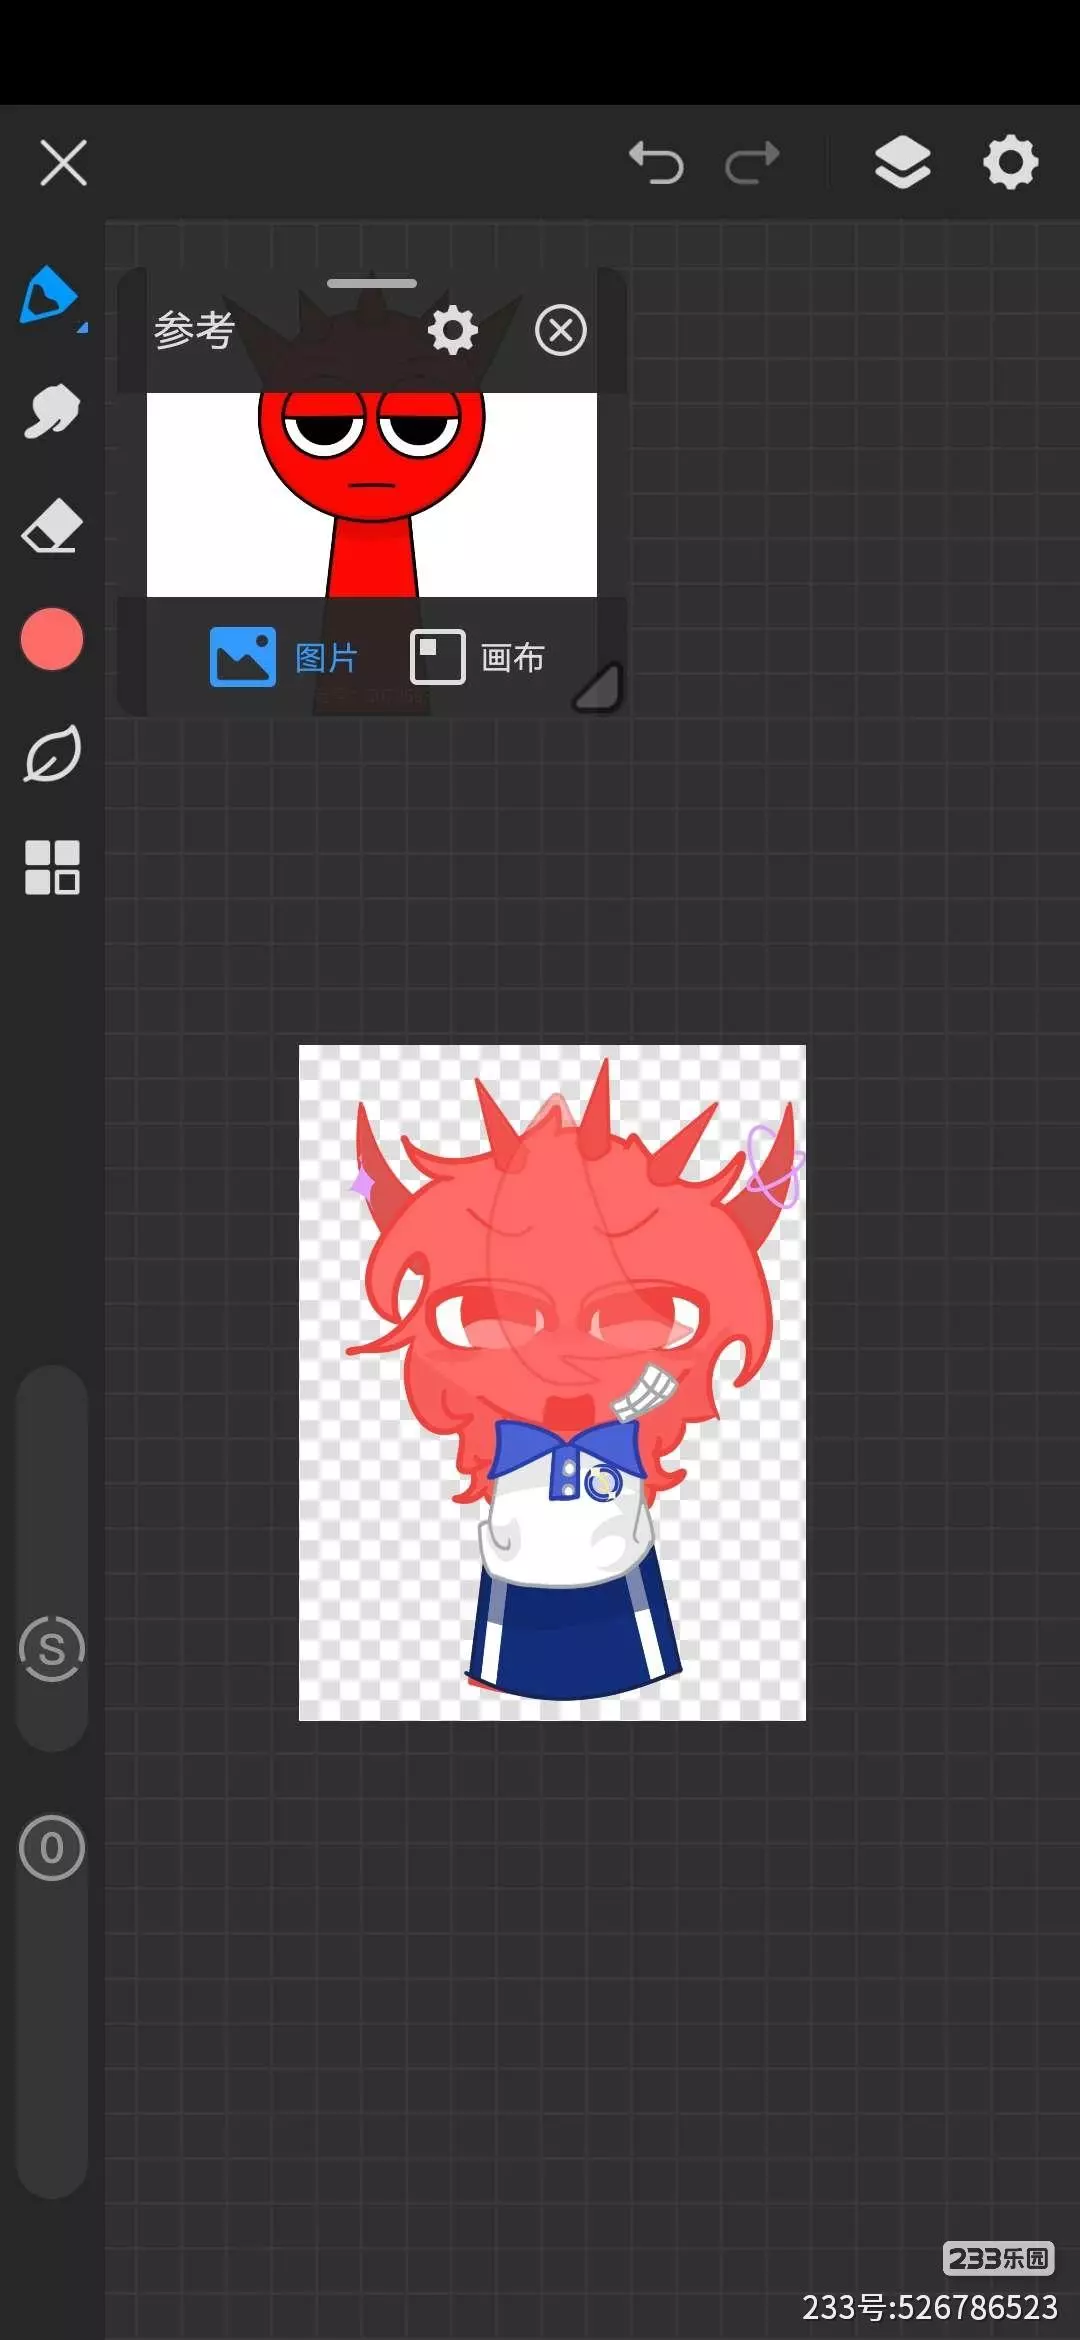Tap the red character reference image
The width and height of the screenshot is (1080, 2340).
pos(372,494)
